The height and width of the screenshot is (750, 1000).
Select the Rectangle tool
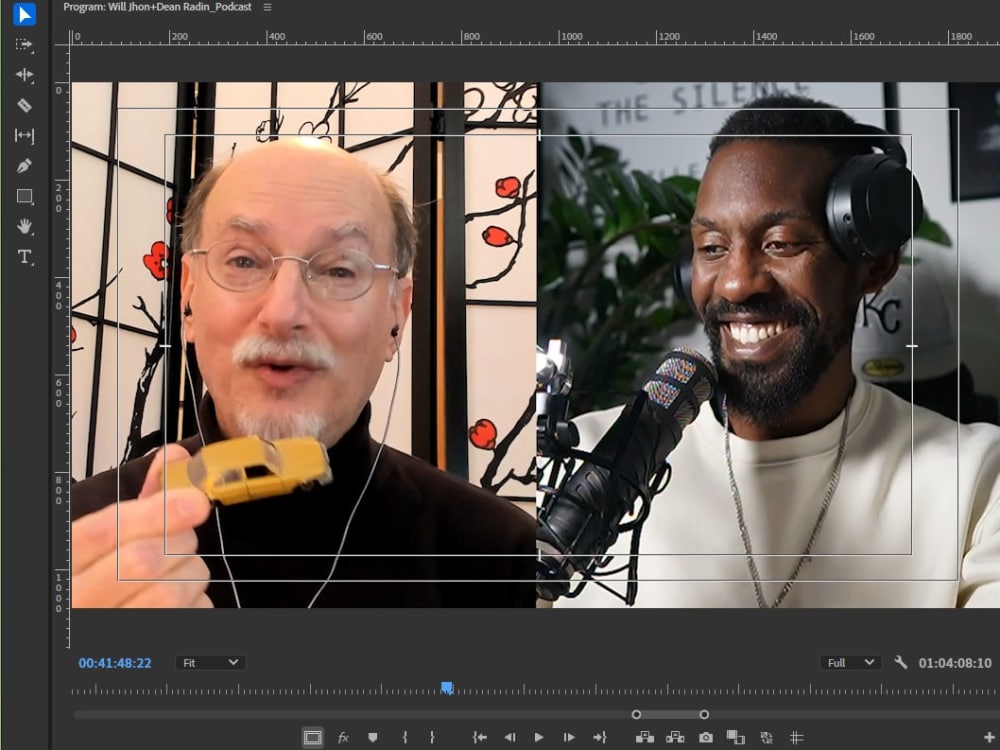(24, 196)
